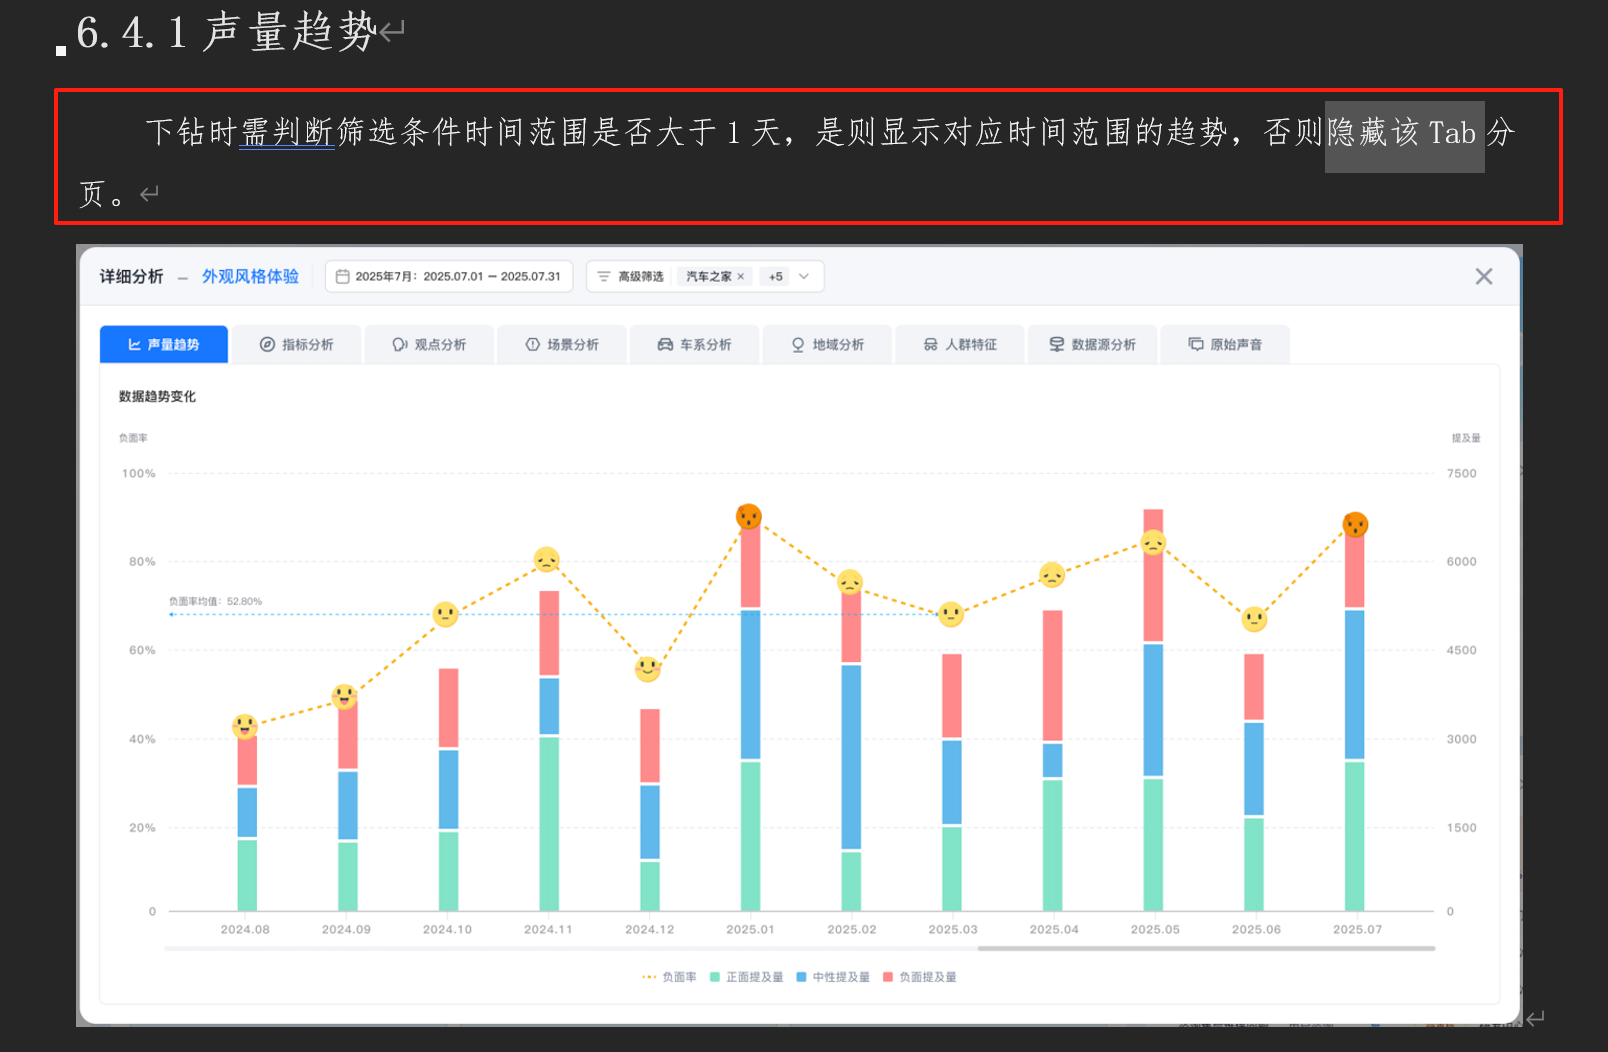This screenshot has width=1608, height=1052.
Task: Close the 详细分析 panel with the X
Action: (1484, 277)
